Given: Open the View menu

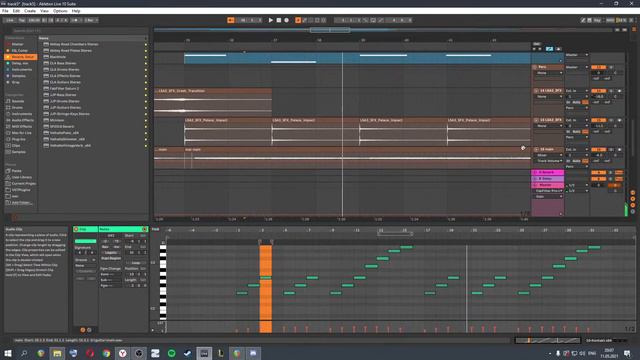Looking at the screenshot, I should pyautogui.click(x=44, y=11).
